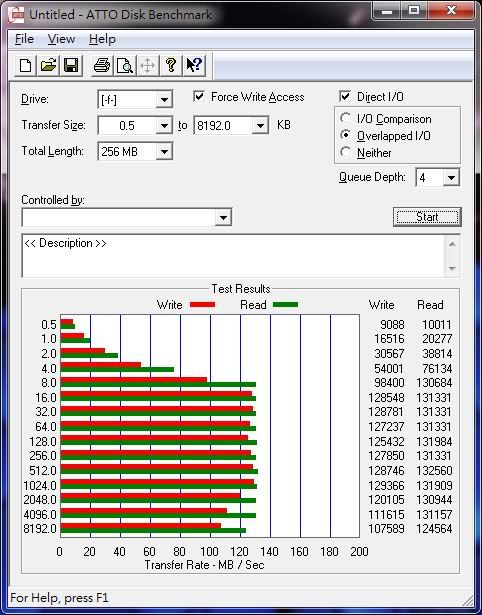Save results using the floppy disk icon
Screen dimensions: 482x615
(x=71, y=66)
